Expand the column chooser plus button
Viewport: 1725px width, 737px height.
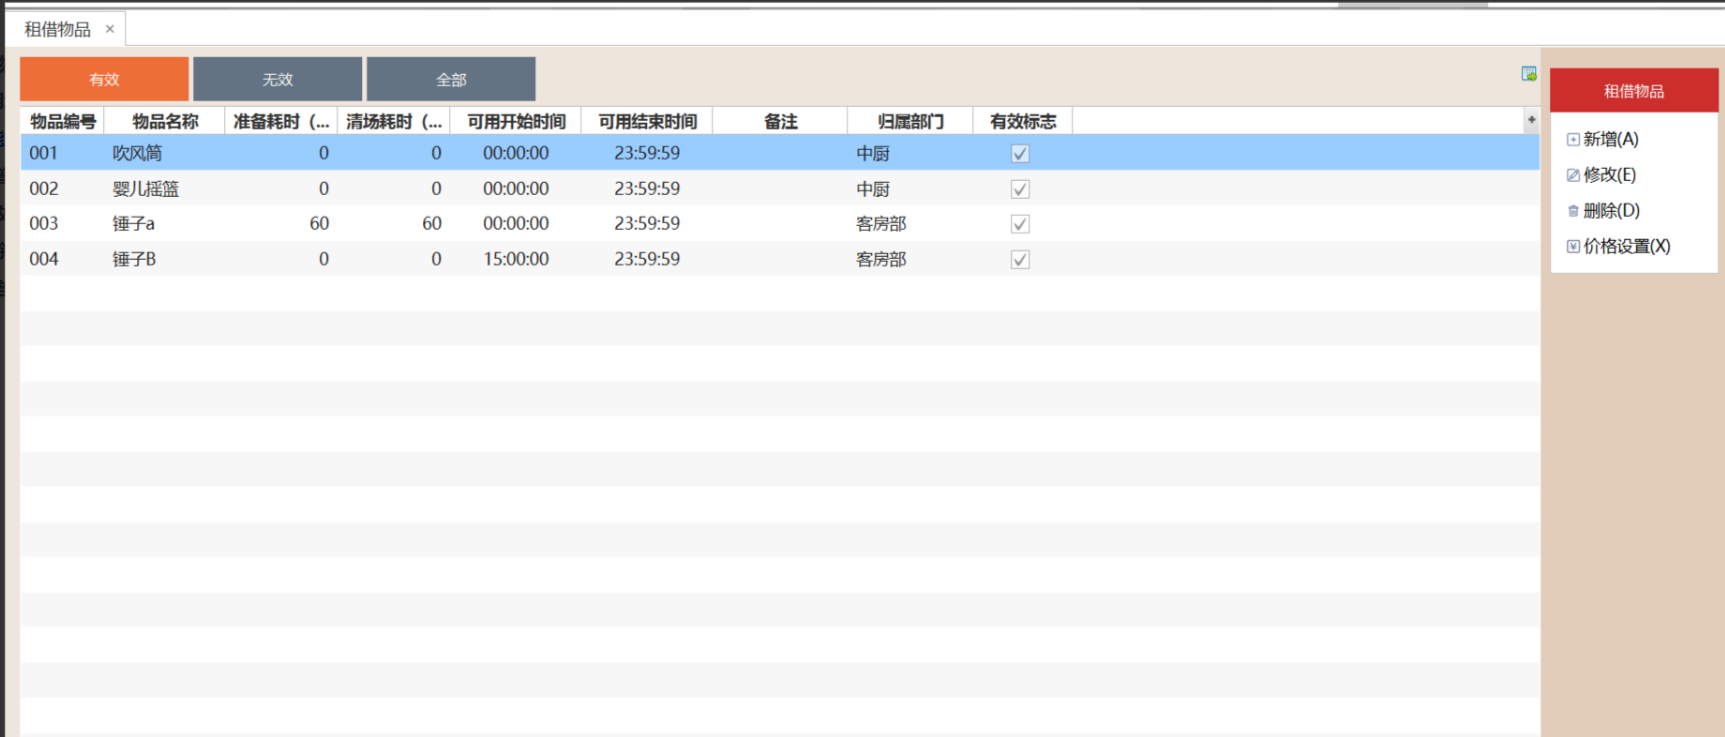(1531, 120)
